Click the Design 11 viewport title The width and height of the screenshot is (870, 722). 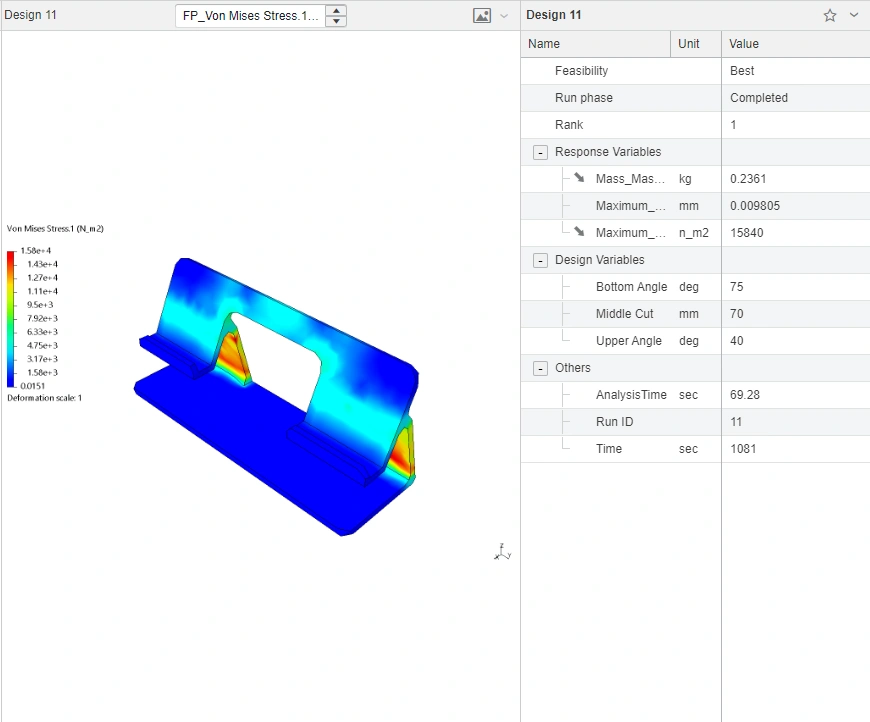click(31, 15)
